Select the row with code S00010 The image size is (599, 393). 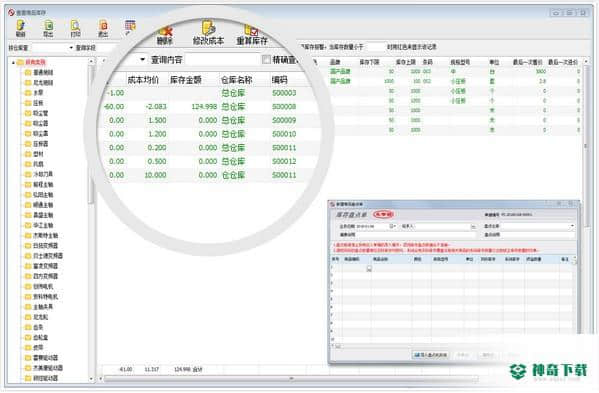coord(208,134)
